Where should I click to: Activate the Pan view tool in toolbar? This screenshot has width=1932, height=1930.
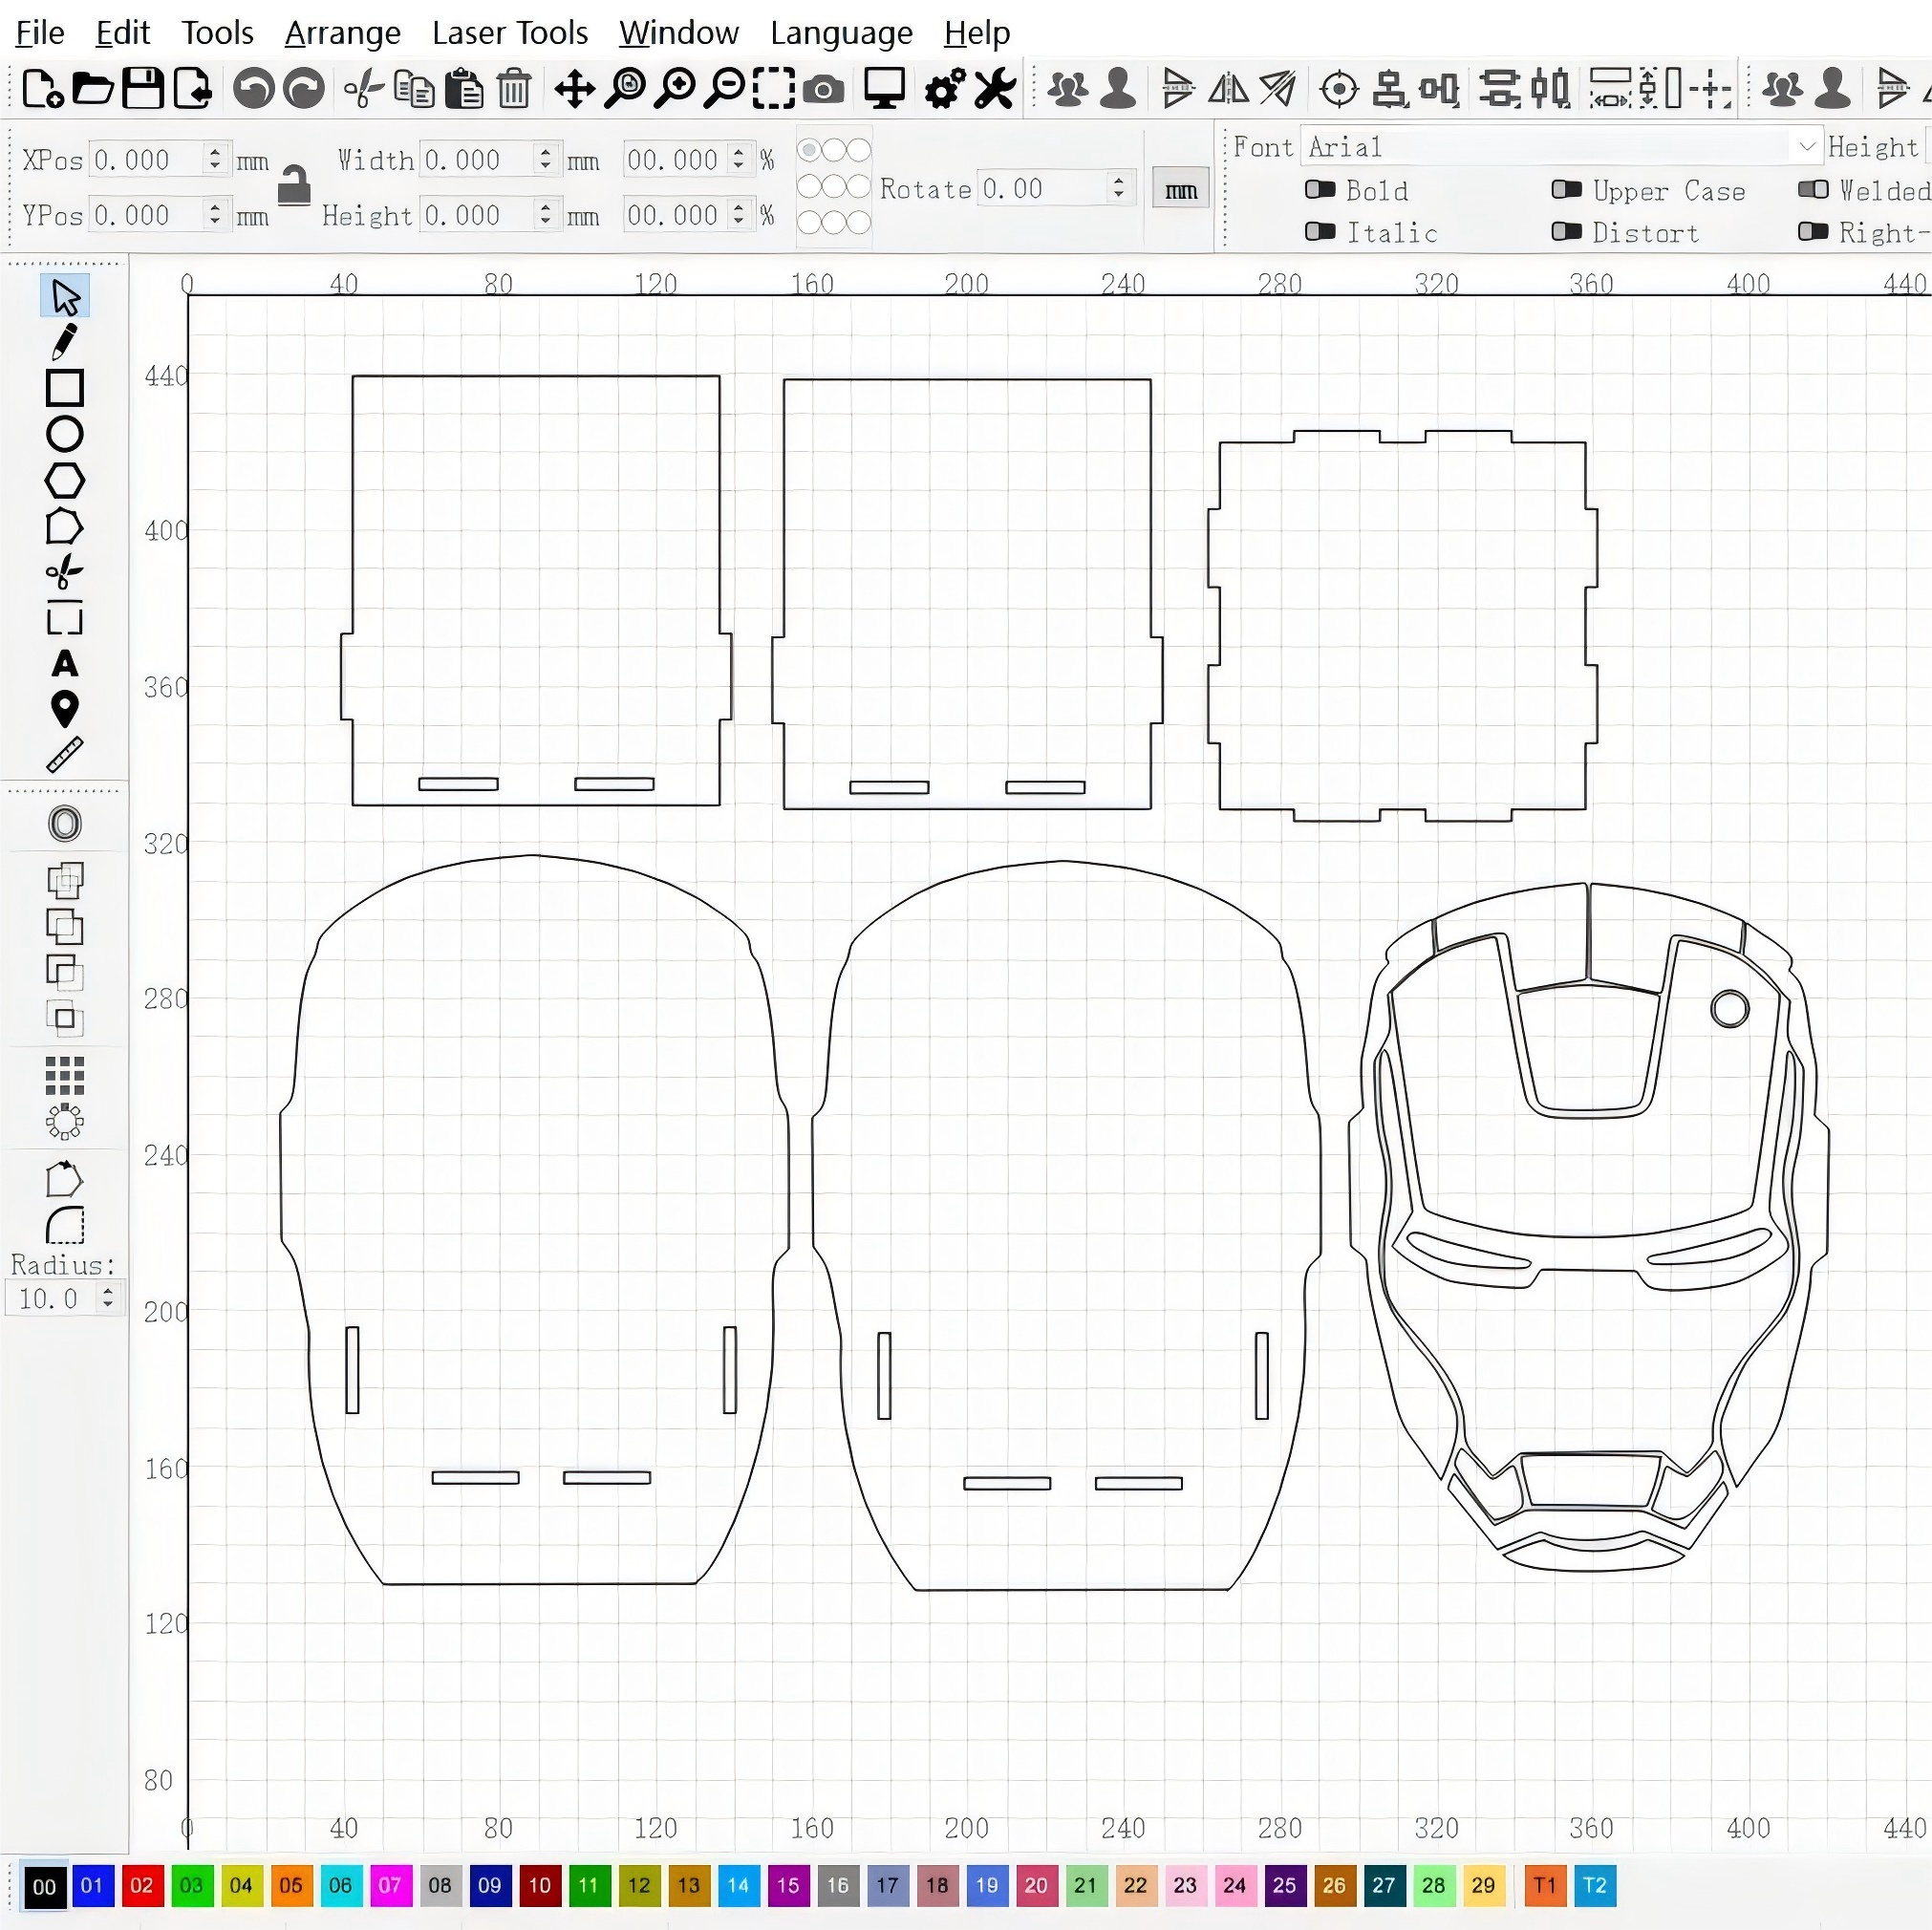[x=575, y=88]
